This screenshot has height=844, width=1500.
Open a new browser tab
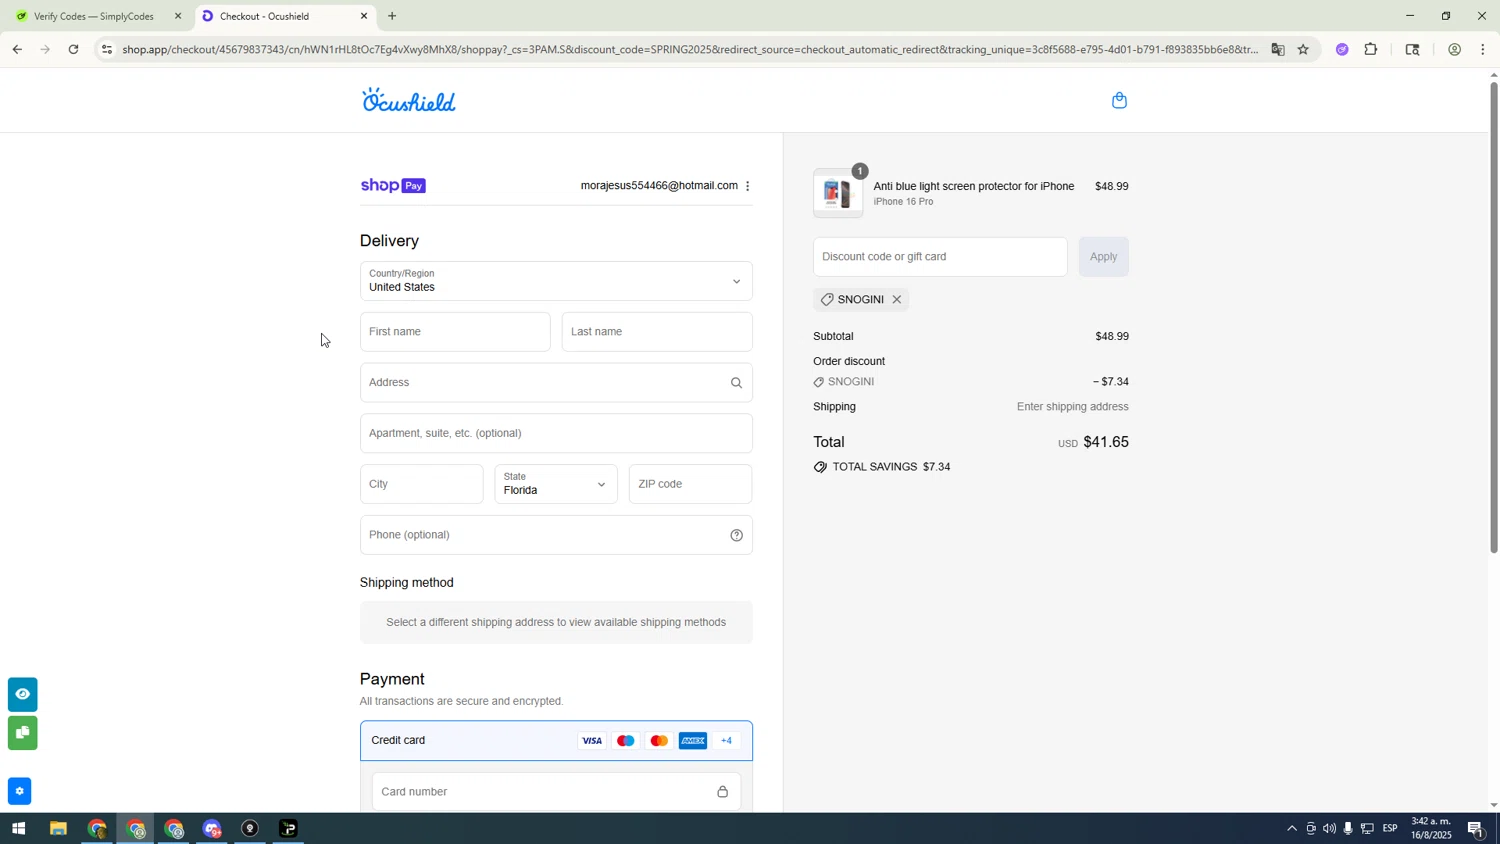pos(392,16)
